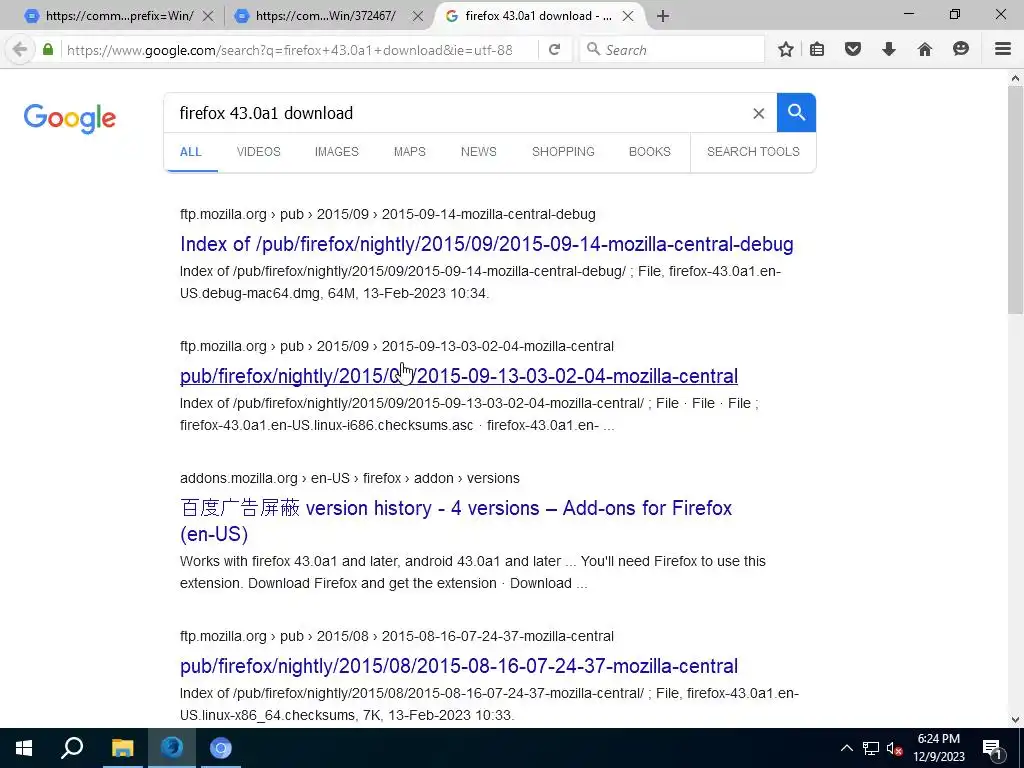
Task: Open the Hello chat smiley icon
Action: pos(961,50)
